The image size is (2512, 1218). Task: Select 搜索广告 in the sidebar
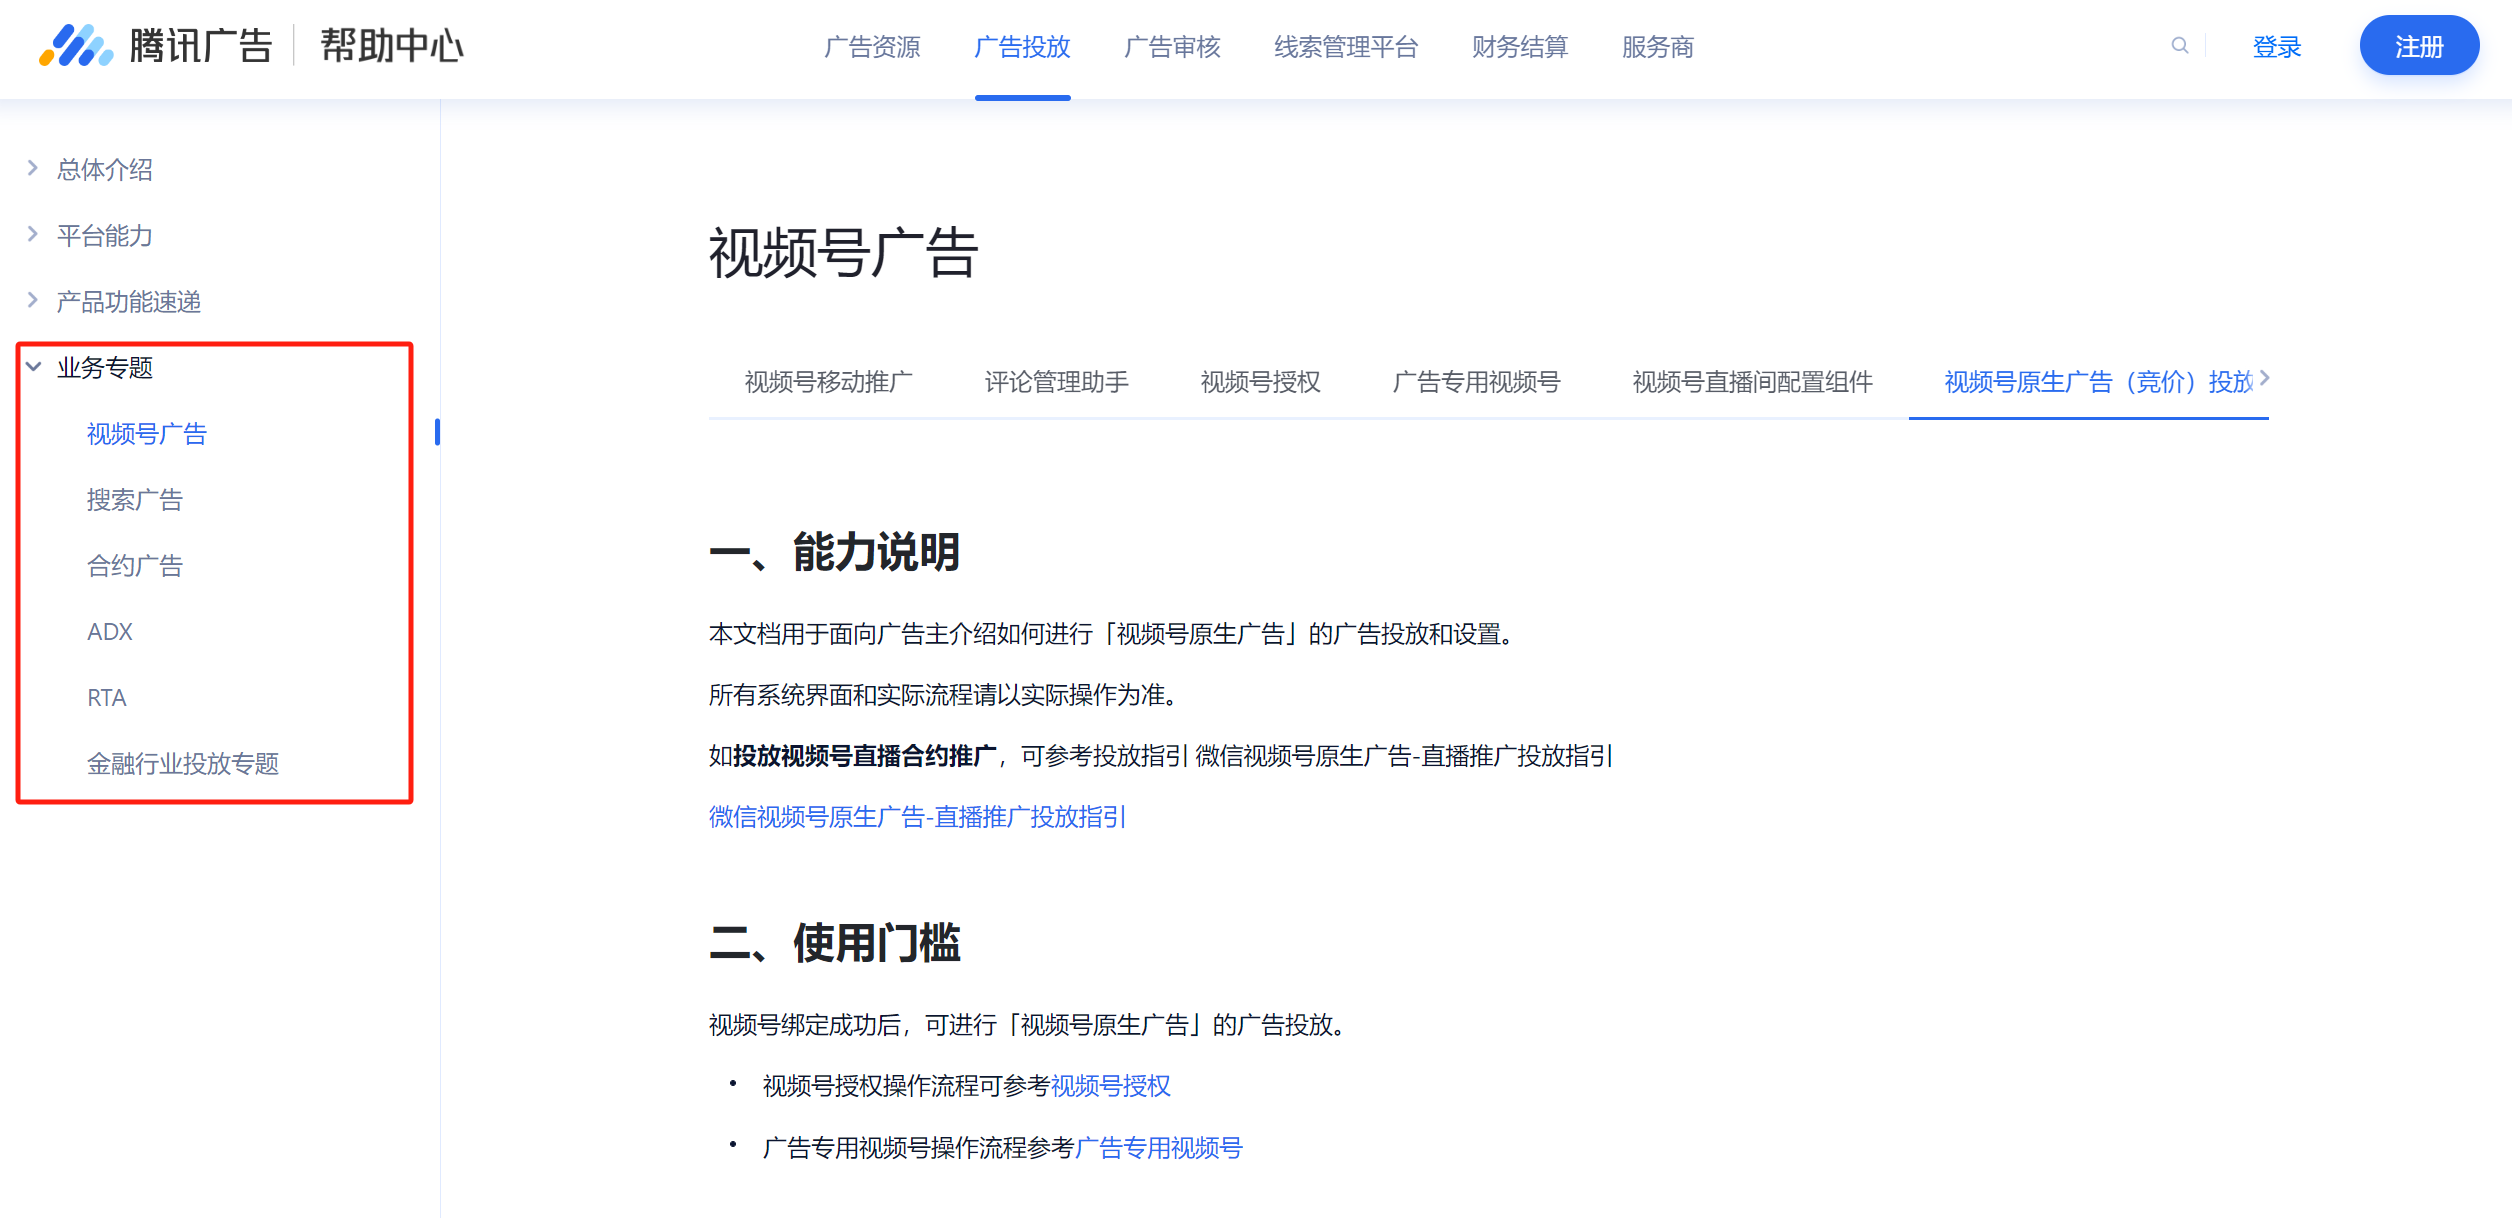coord(135,500)
